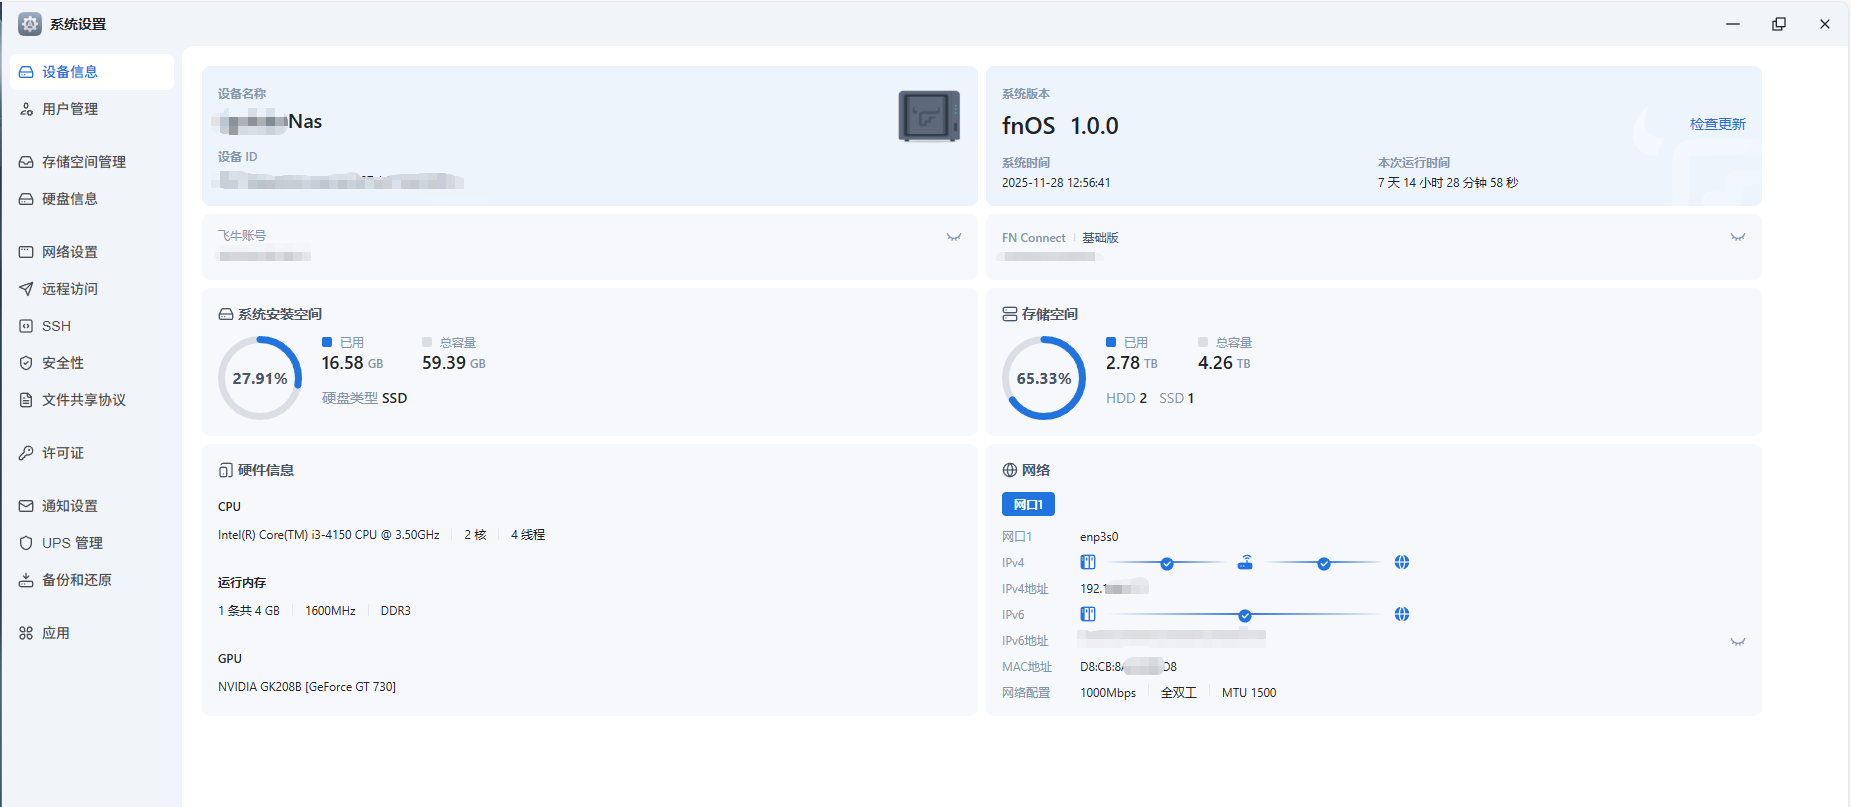This screenshot has height=807, width=1851.
Task: Click the DDR3 memory type text
Action: pyautogui.click(x=396, y=611)
